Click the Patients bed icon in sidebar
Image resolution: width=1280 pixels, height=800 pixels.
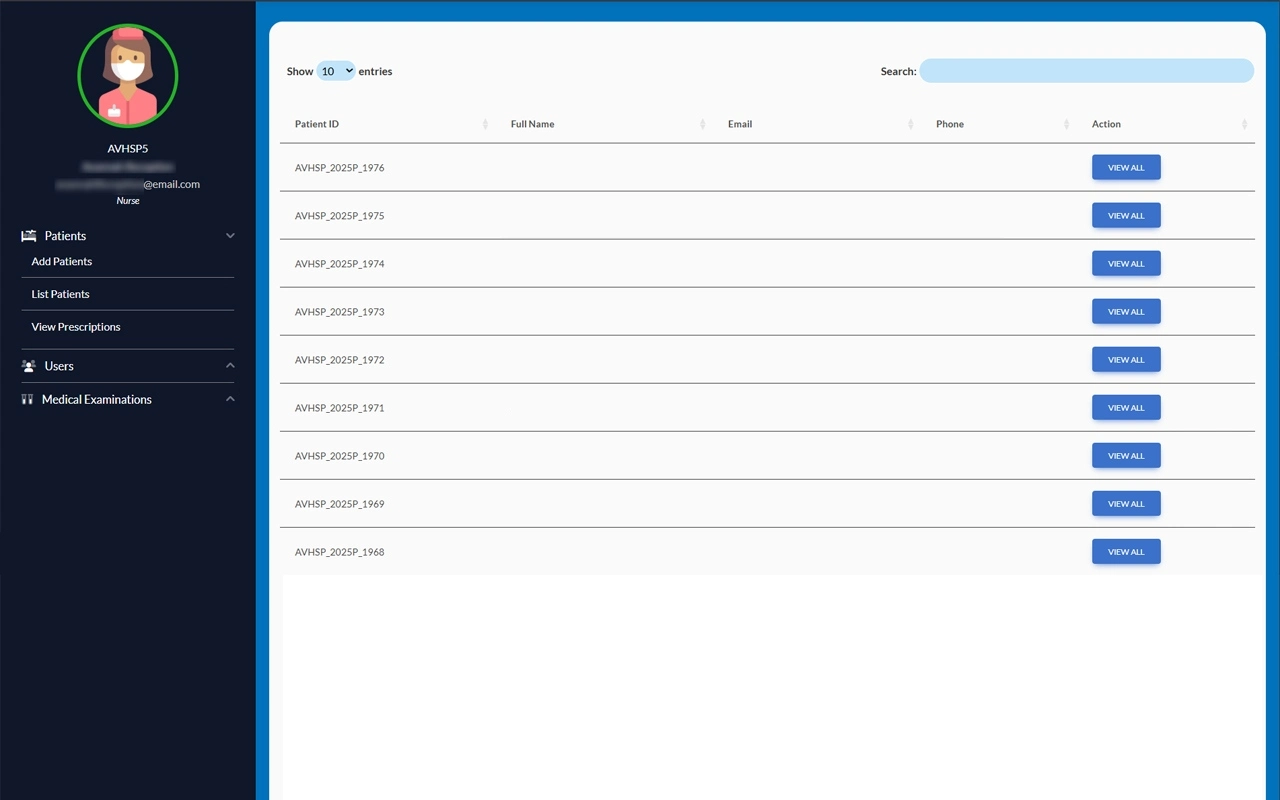(28, 236)
